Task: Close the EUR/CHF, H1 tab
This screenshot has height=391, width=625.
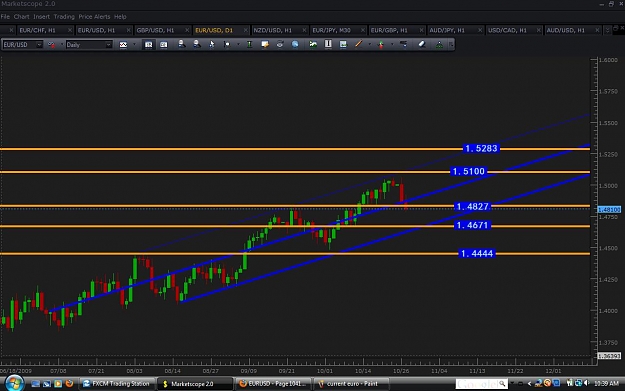Action: click(x=70, y=30)
